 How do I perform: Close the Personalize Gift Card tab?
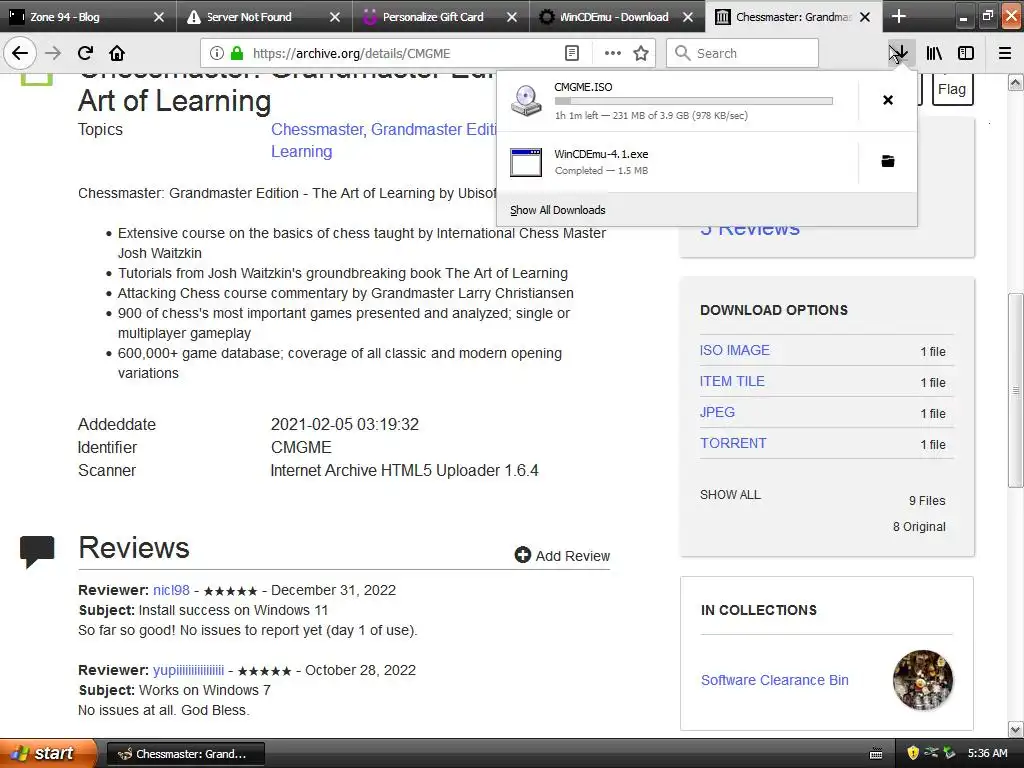pyautogui.click(x=512, y=17)
